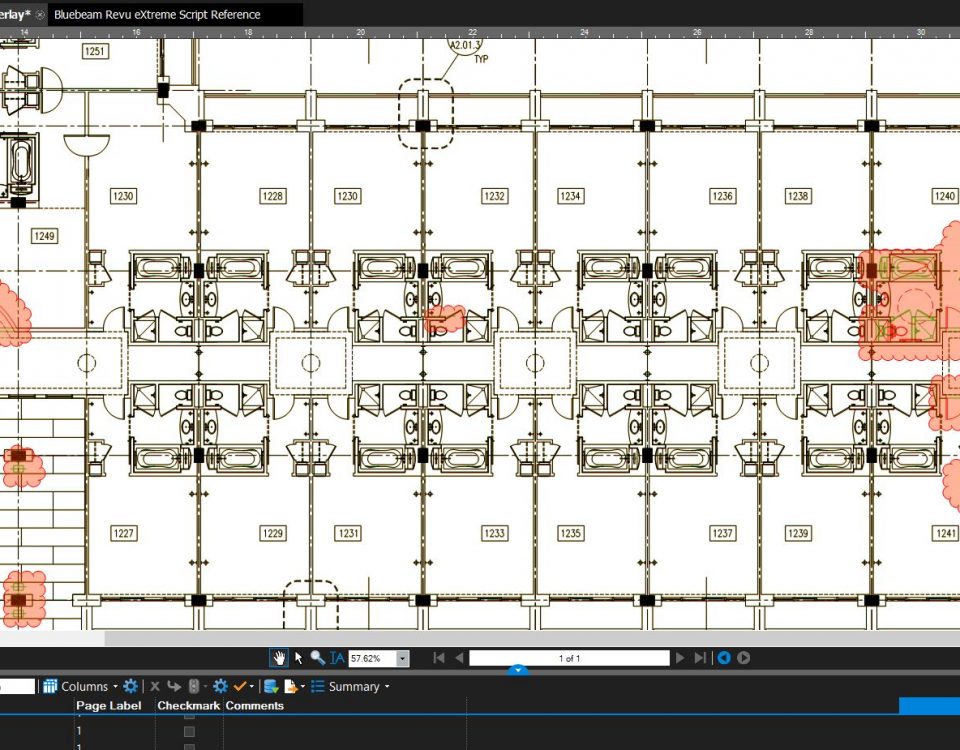Activate the Zoom magnifier tool
Image resolution: width=960 pixels, height=750 pixels.
[317, 658]
